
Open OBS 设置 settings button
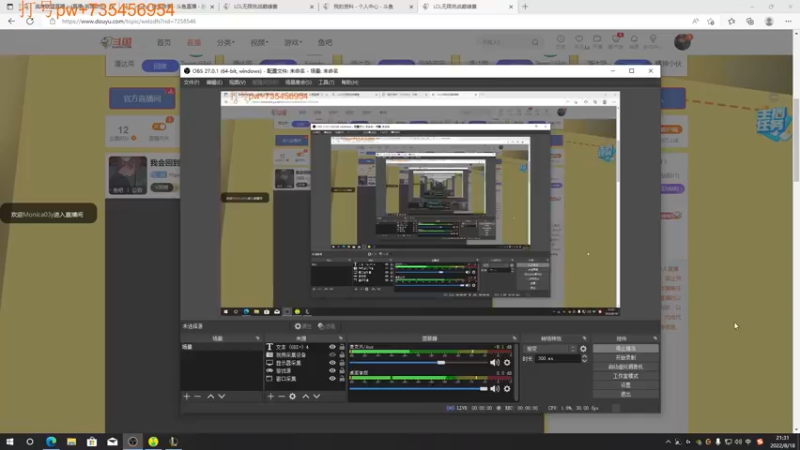626,385
